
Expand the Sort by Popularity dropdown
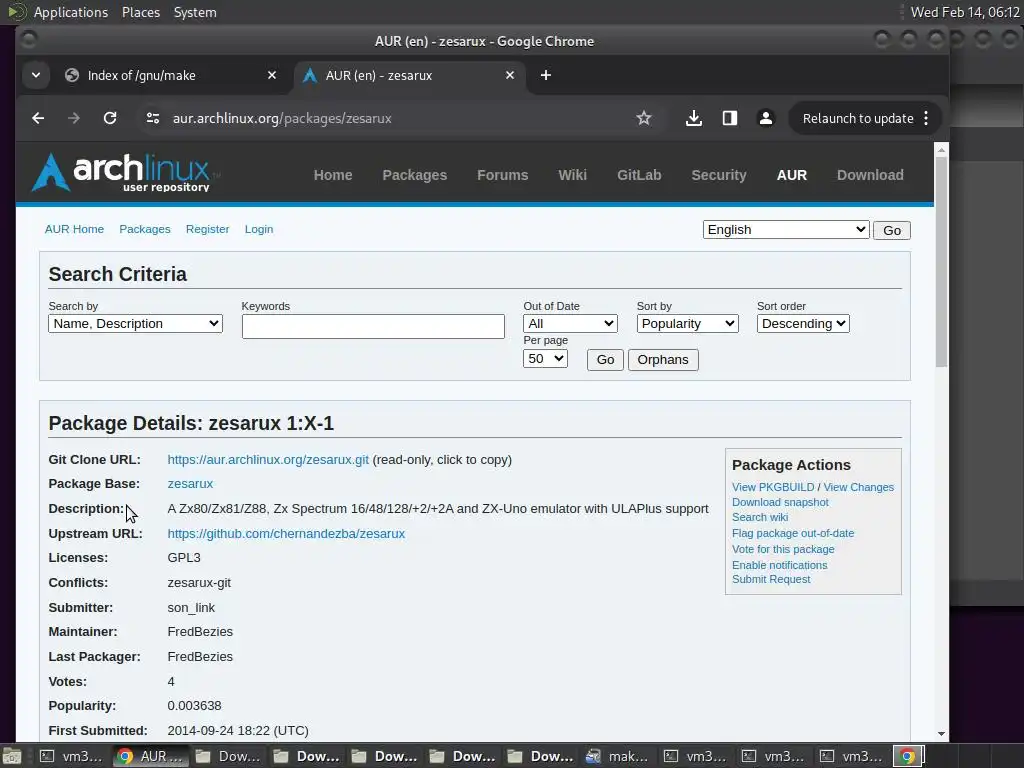(688, 324)
